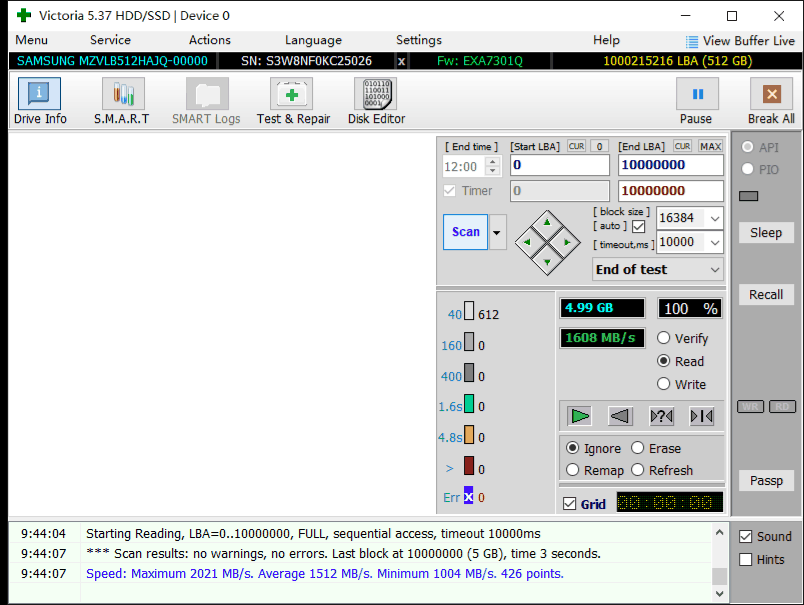Click the x next to serial number

(401, 62)
